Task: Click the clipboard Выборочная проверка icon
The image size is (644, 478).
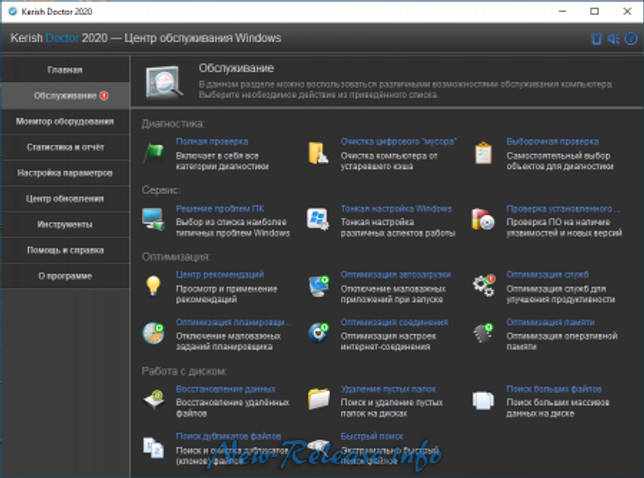Action: coord(483,153)
